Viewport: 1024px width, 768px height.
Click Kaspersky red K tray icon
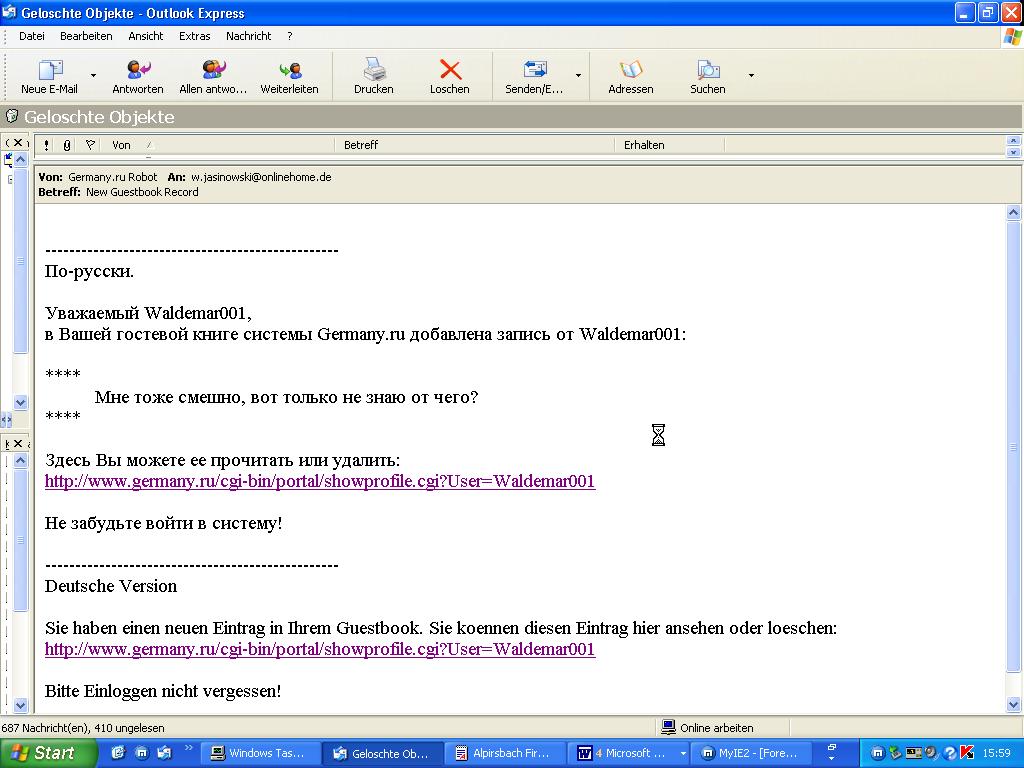coord(967,753)
